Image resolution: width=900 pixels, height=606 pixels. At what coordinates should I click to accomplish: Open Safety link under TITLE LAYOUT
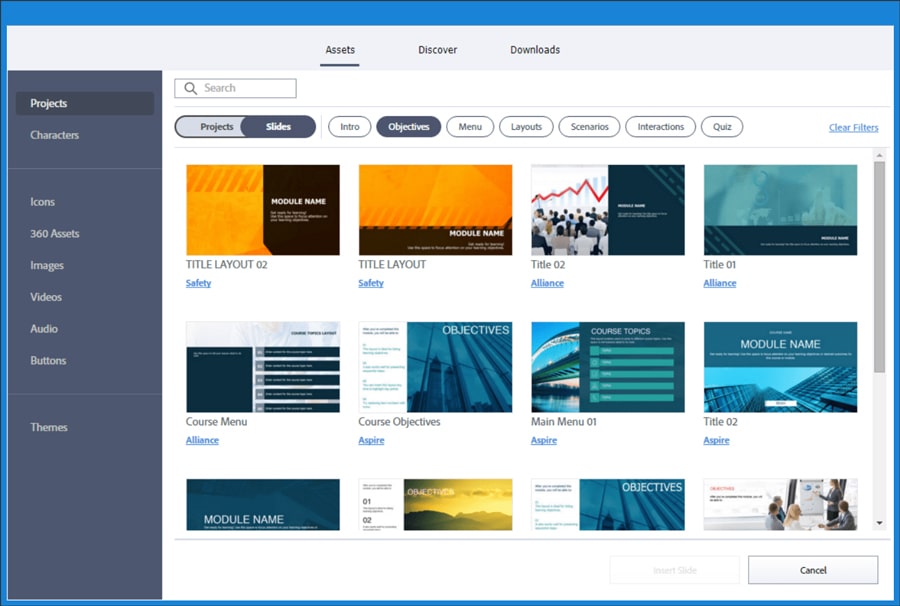pyautogui.click(x=371, y=283)
